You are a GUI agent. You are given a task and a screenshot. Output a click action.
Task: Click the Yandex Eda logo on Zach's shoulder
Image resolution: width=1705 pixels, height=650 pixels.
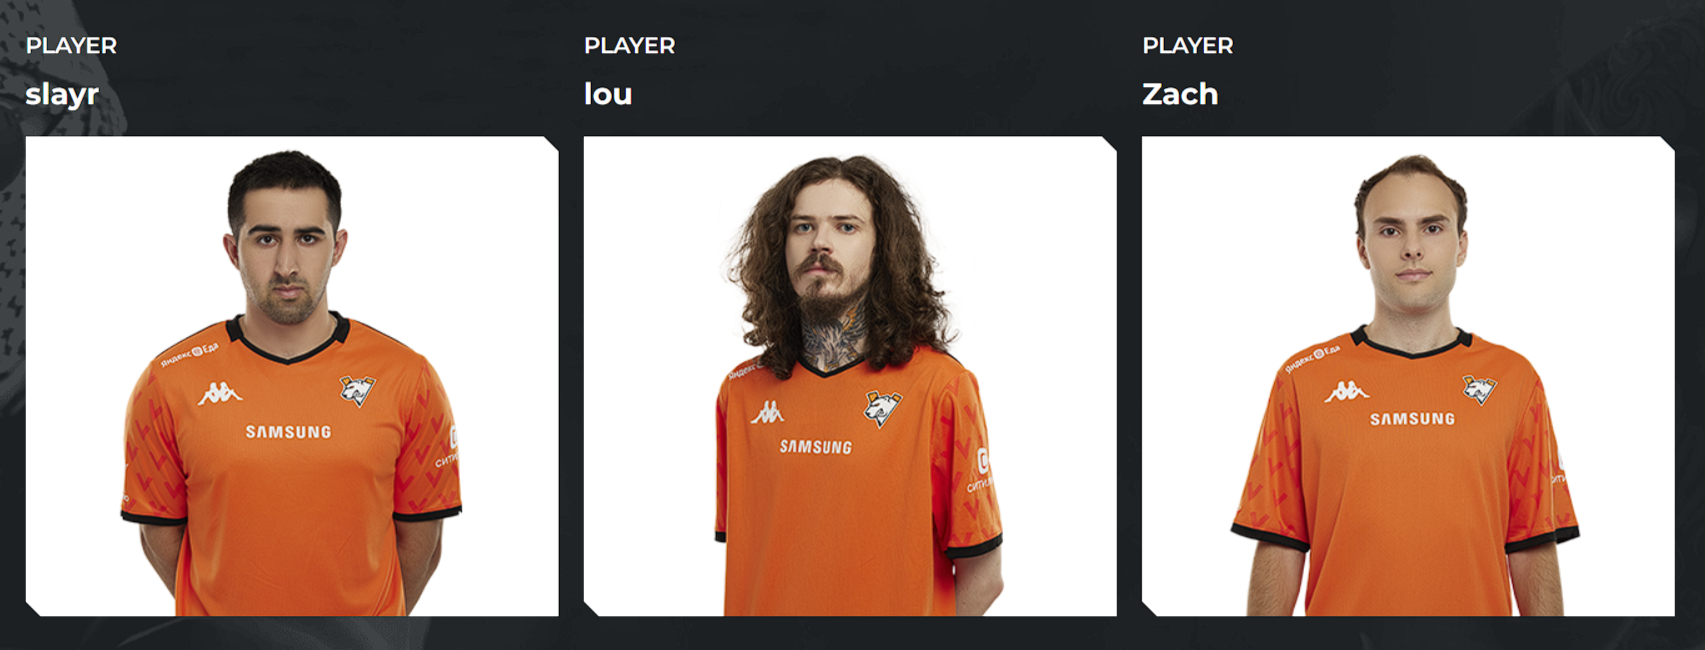click(x=1313, y=358)
